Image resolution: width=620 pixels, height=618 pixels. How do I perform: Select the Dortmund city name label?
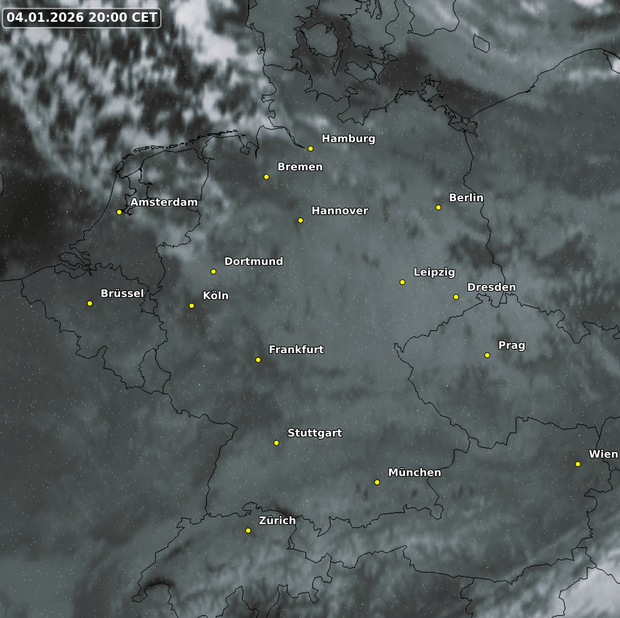click(x=253, y=262)
